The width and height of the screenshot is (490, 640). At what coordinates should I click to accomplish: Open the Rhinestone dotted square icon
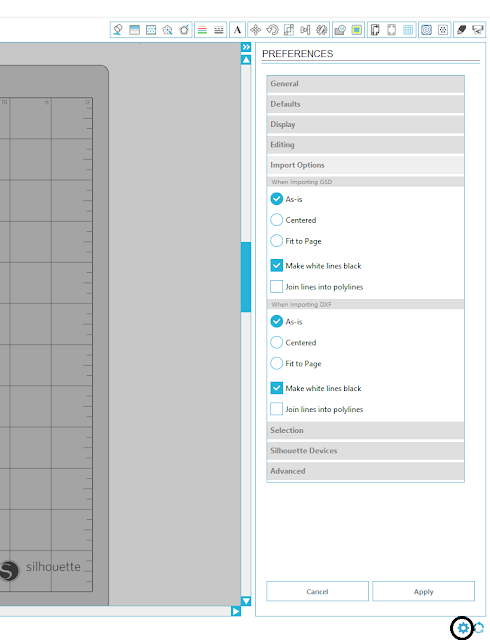point(443,30)
